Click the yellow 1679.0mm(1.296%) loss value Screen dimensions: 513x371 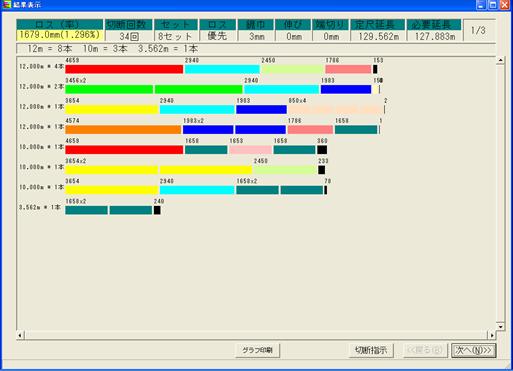click(60, 35)
